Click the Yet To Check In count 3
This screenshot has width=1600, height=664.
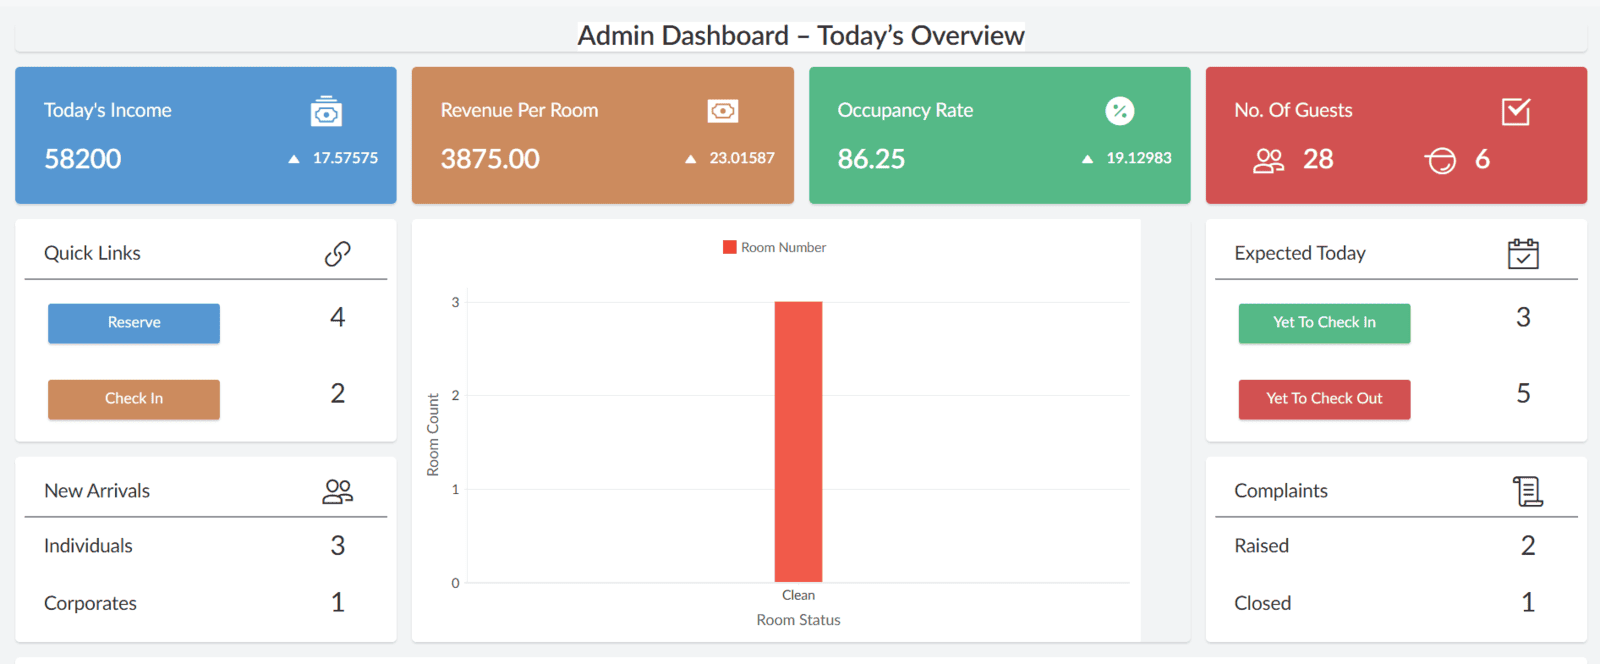(1523, 317)
